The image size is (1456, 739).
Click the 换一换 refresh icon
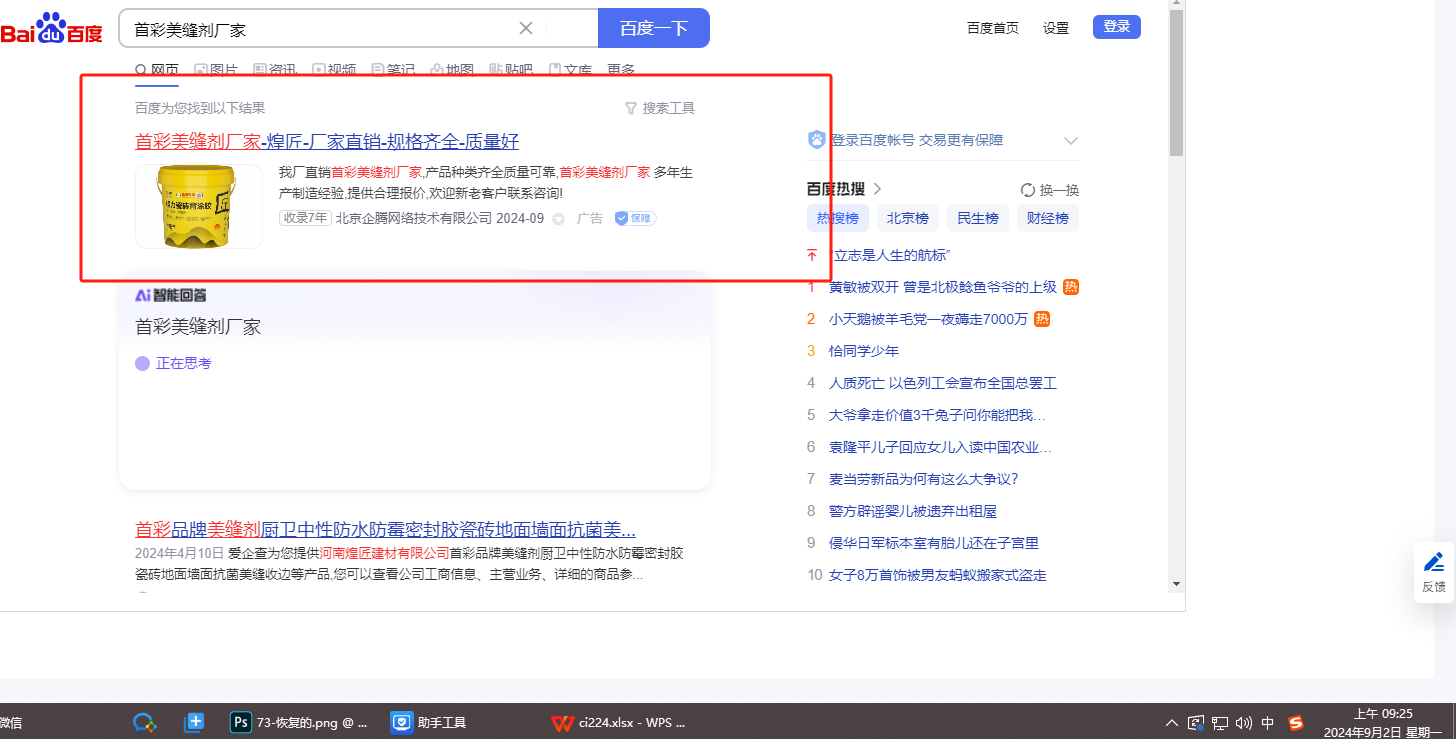[x=1027, y=190]
